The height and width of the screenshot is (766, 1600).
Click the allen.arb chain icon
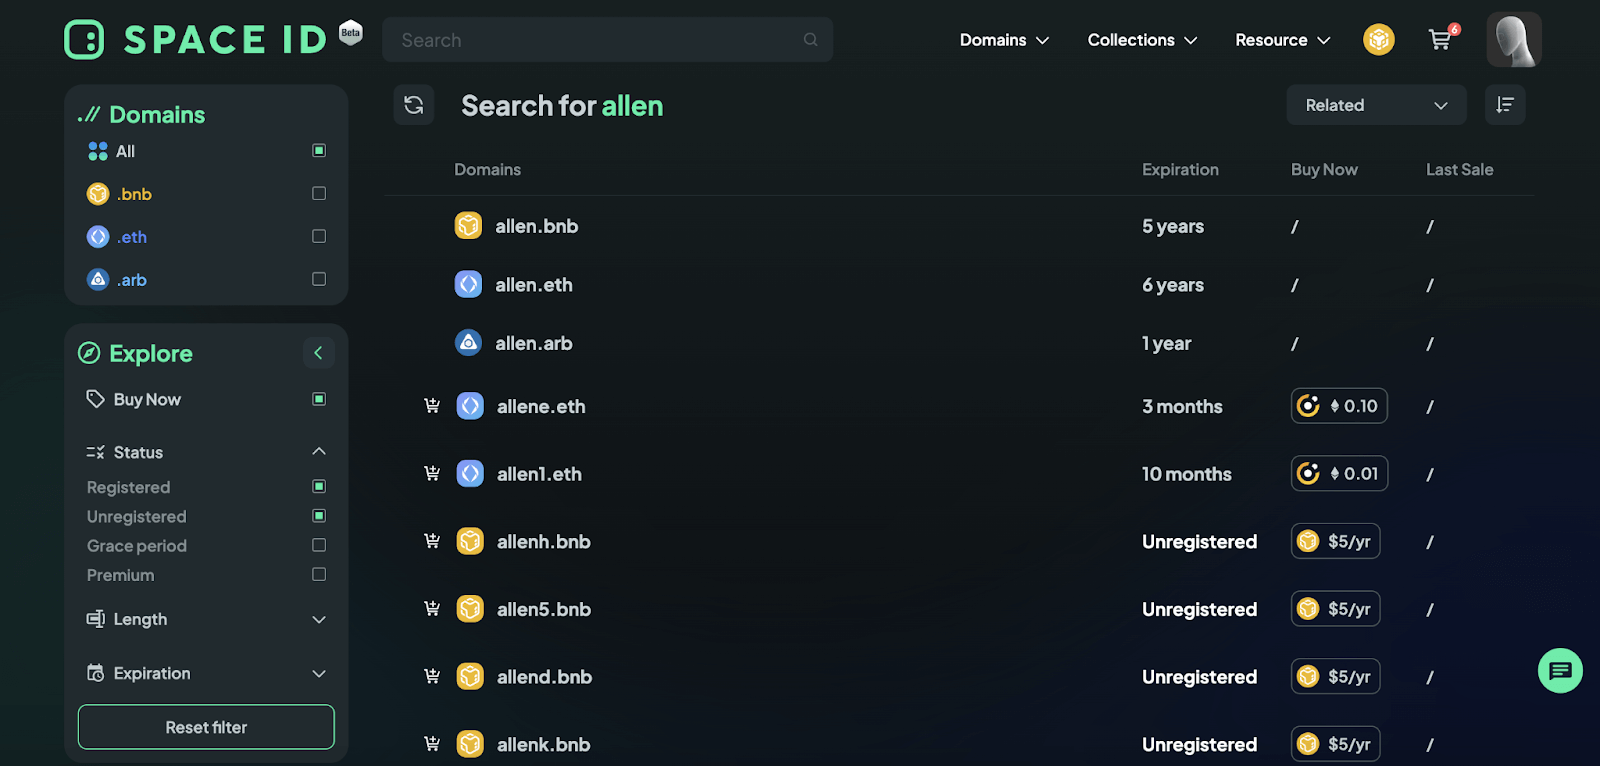(468, 343)
